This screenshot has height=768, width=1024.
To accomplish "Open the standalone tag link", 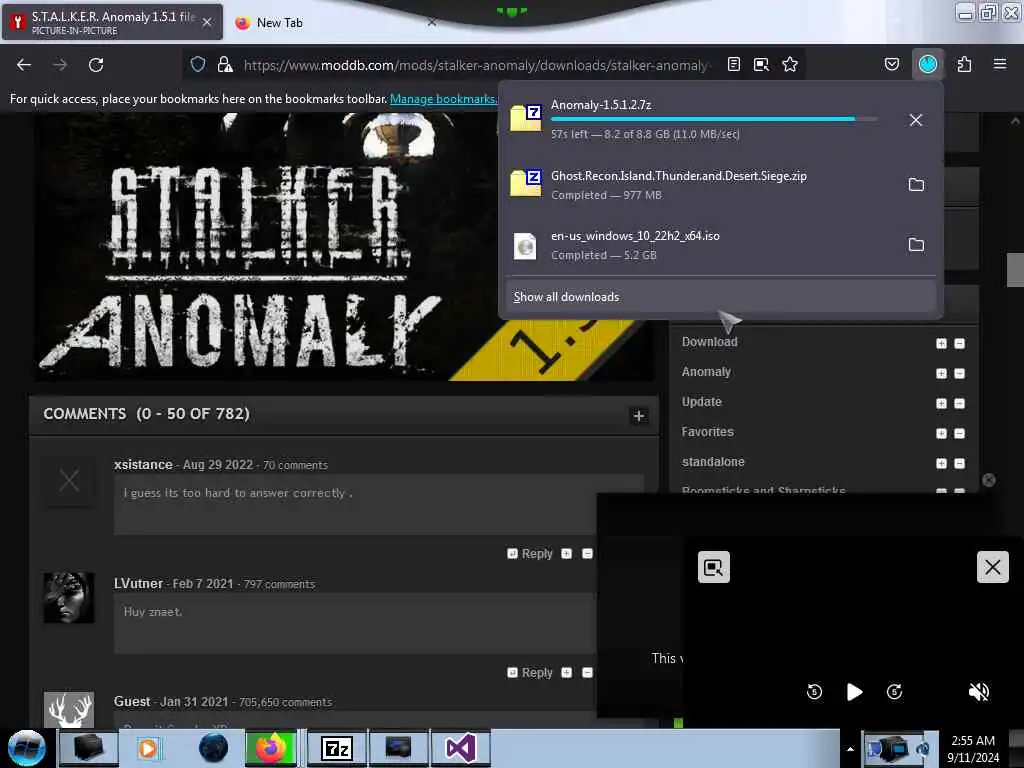I will [713, 462].
